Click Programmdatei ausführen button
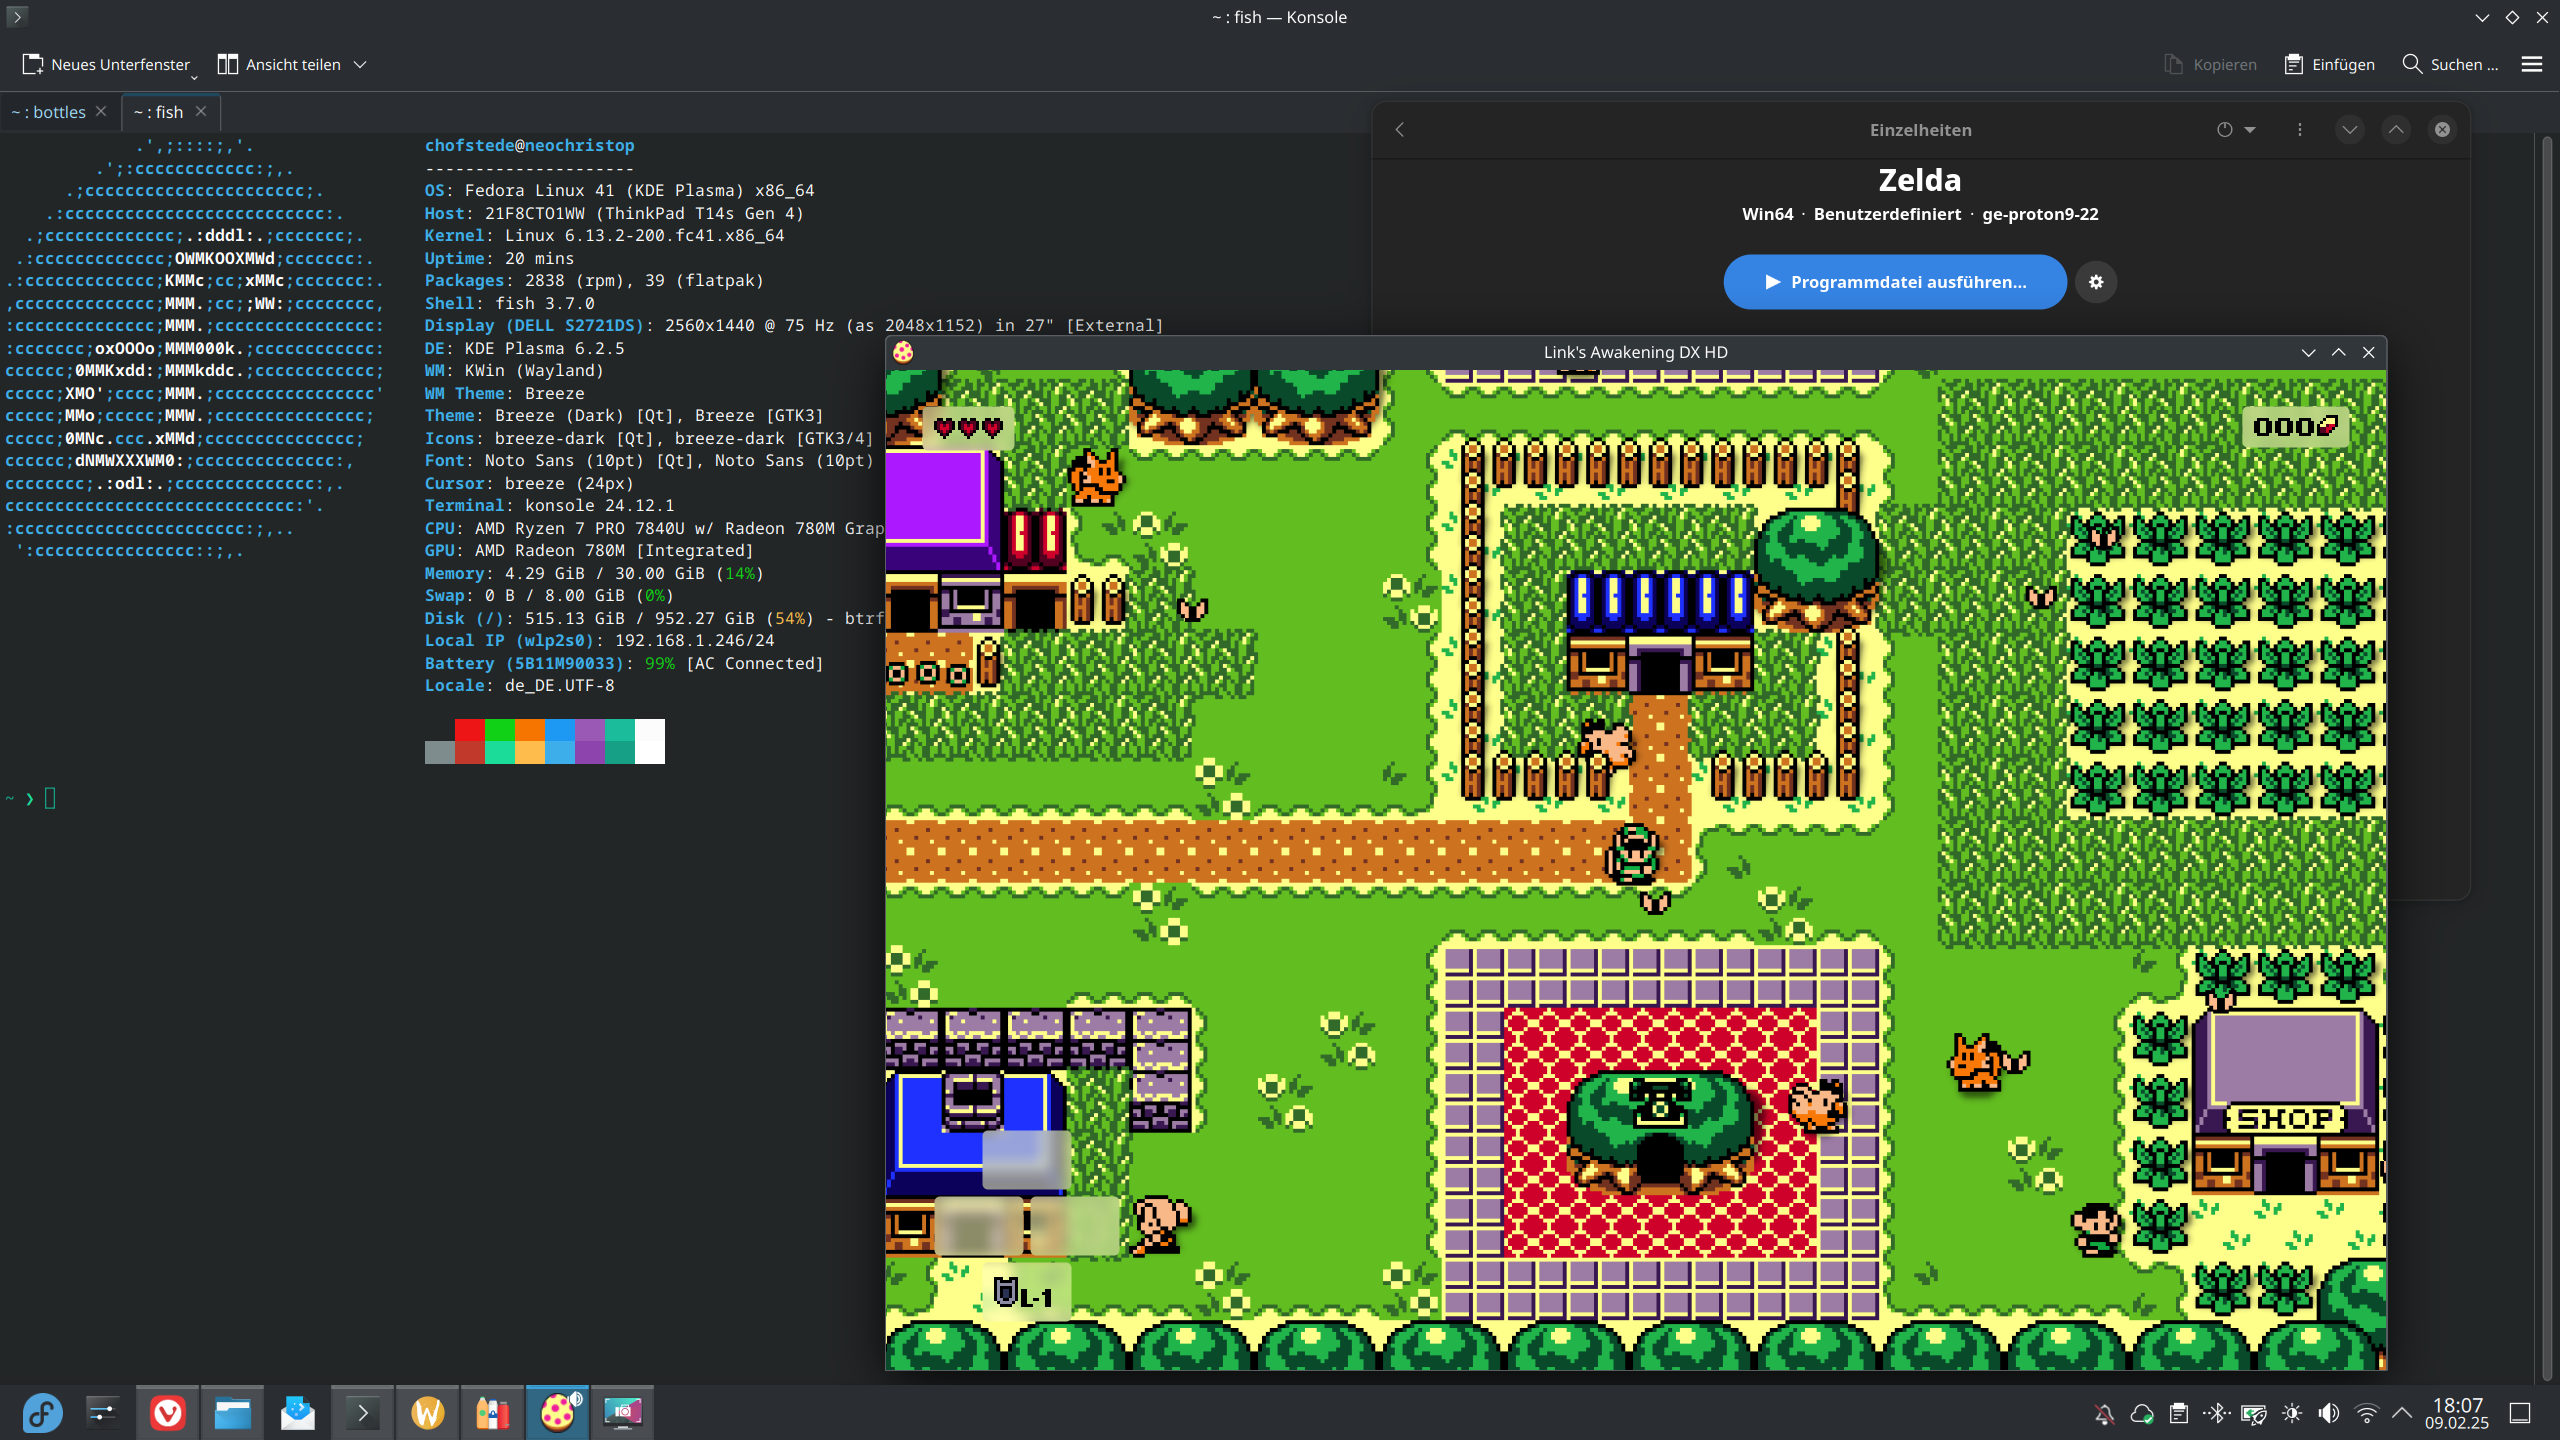This screenshot has width=2560, height=1440. [x=1894, y=282]
